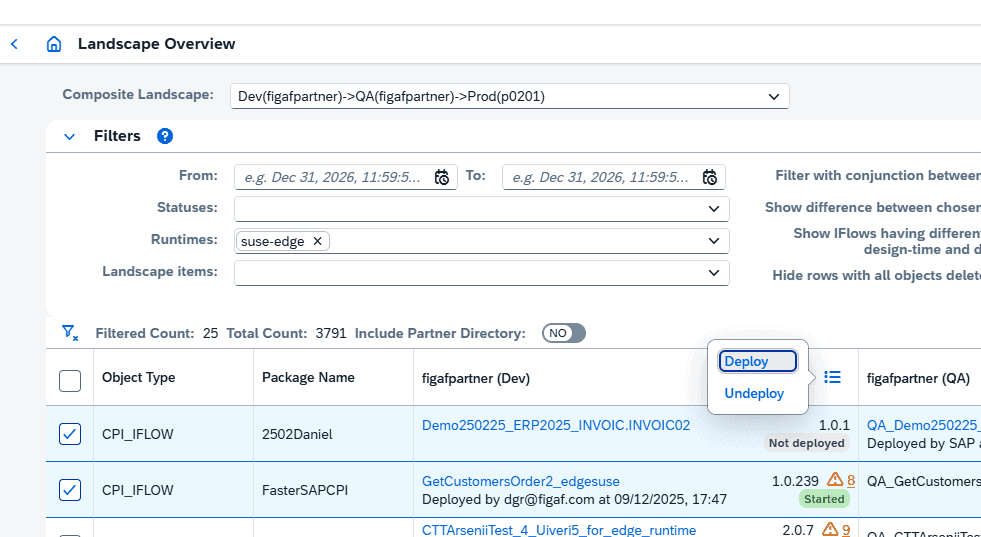Uncheck the FasterSAPCPI row checkbox
The height and width of the screenshot is (537, 981).
click(70, 490)
